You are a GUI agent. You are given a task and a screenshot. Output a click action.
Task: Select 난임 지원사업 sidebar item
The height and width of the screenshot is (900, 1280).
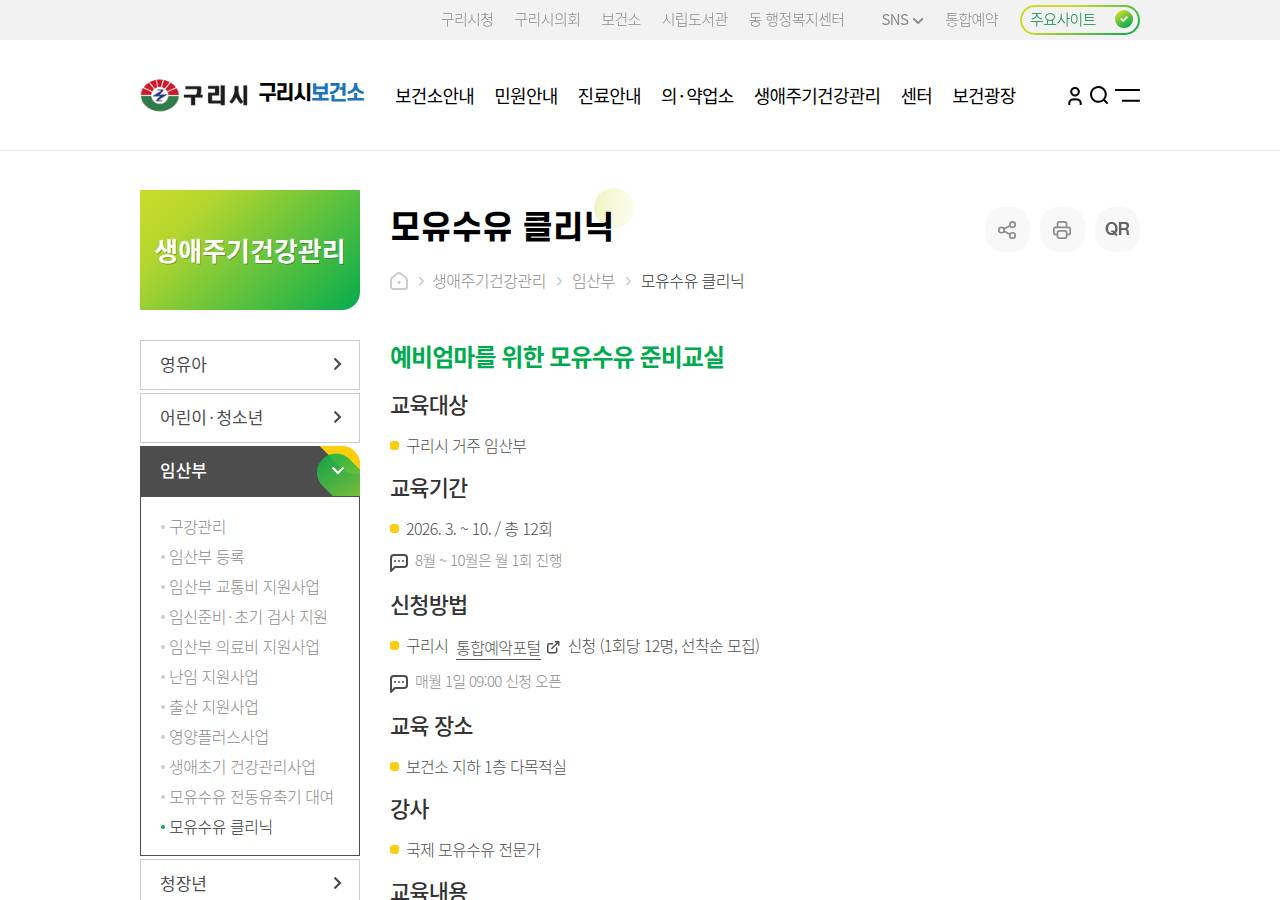coord(213,677)
